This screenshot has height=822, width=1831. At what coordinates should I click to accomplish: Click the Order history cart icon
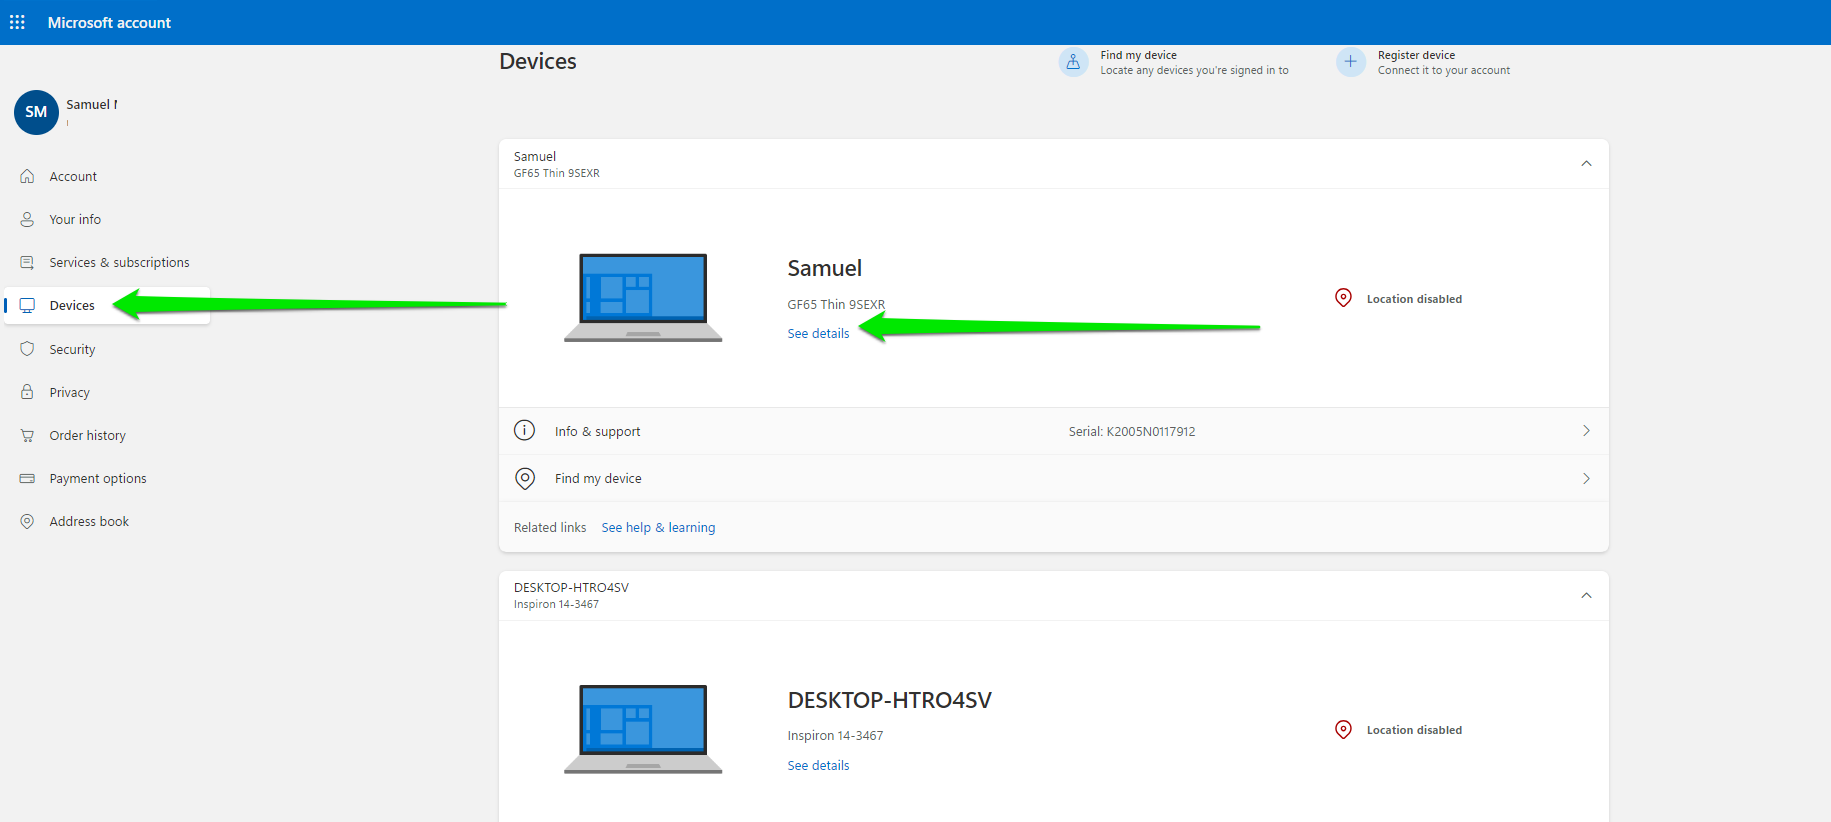coord(27,435)
